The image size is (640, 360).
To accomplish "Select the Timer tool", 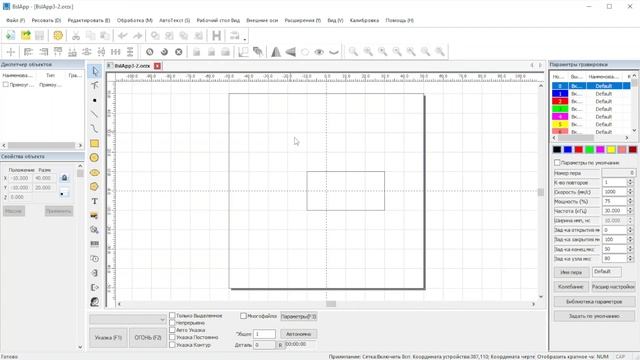I will pyautogui.click(x=94, y=259).
